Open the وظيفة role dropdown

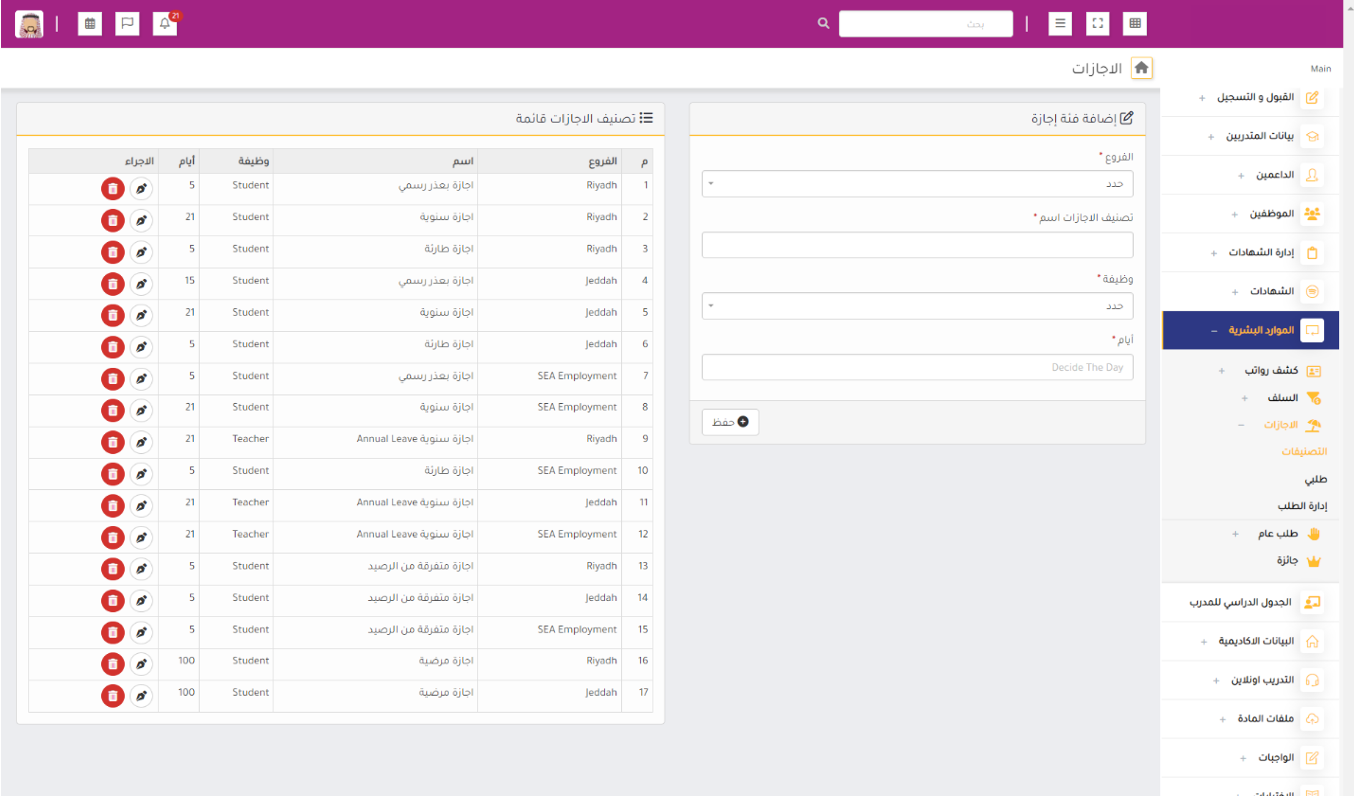[917, 306]
